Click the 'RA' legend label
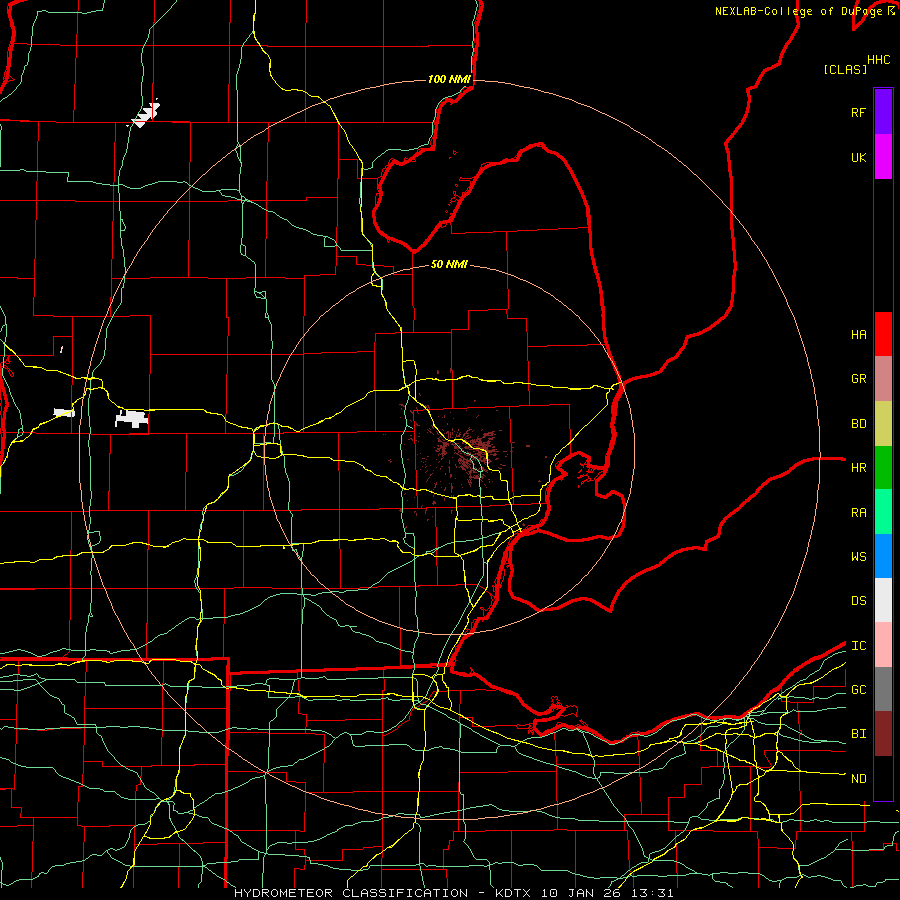900x900 pixels. pyautogui.click(x=858, y=513)
